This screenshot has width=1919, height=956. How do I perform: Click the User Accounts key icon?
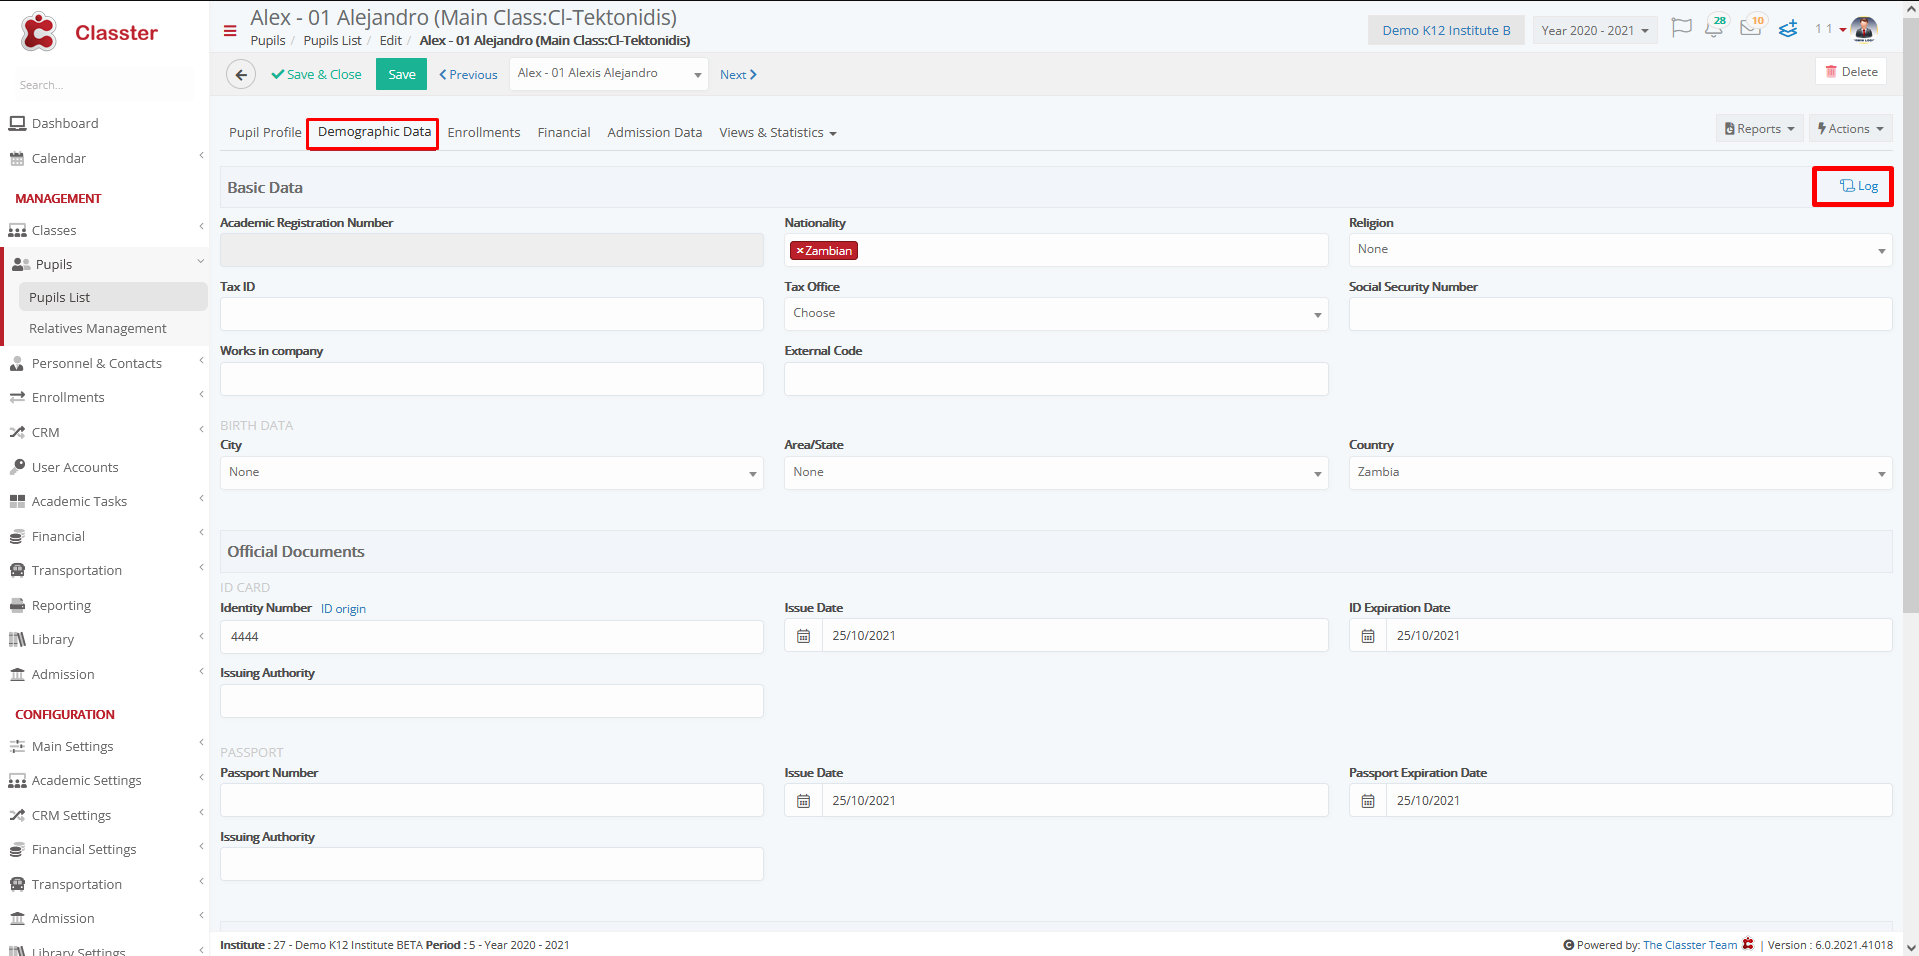(17, 467)
